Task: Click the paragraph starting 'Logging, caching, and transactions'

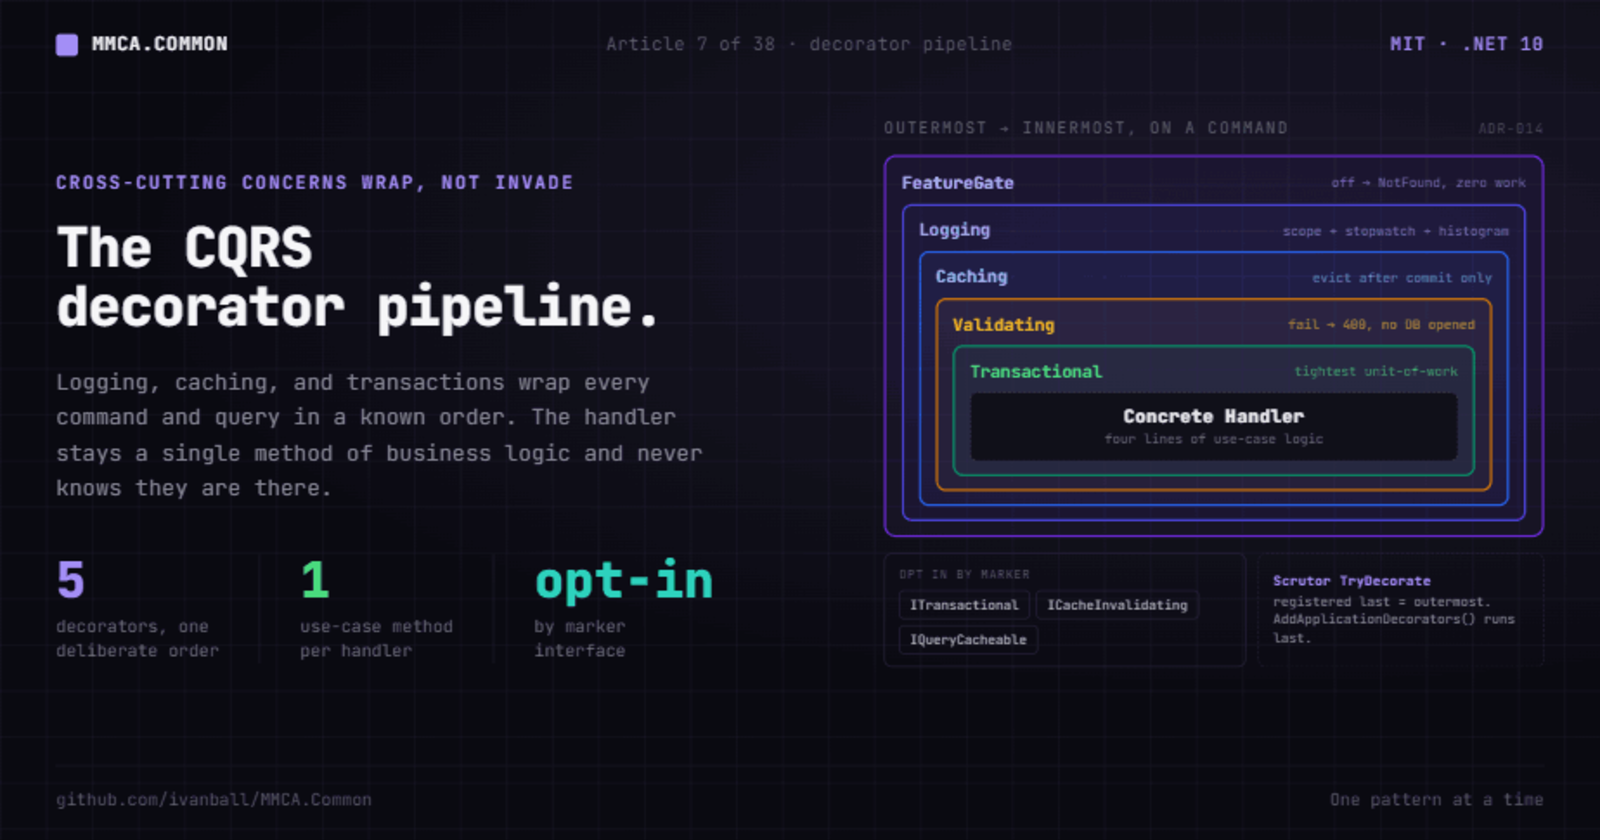Action: point(379,435)
